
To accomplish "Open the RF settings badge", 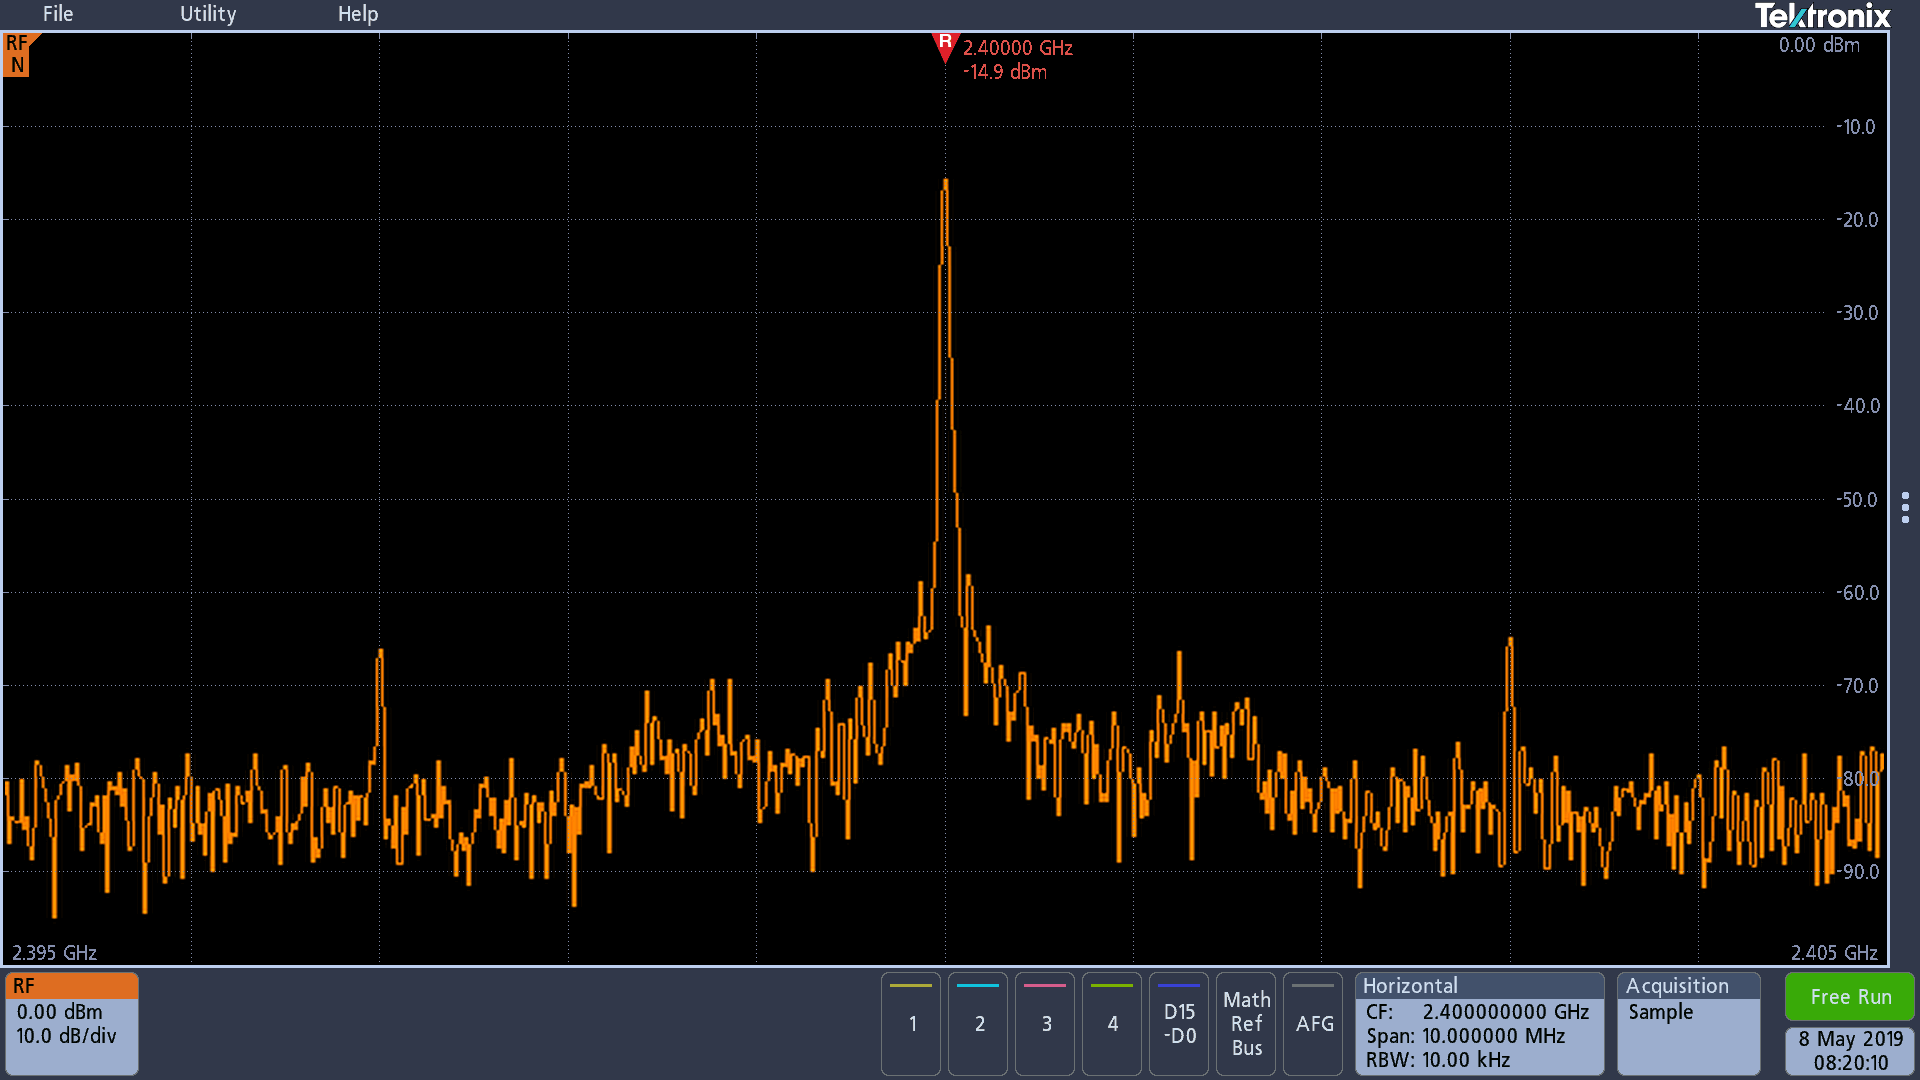I will tap(71, 1023).
